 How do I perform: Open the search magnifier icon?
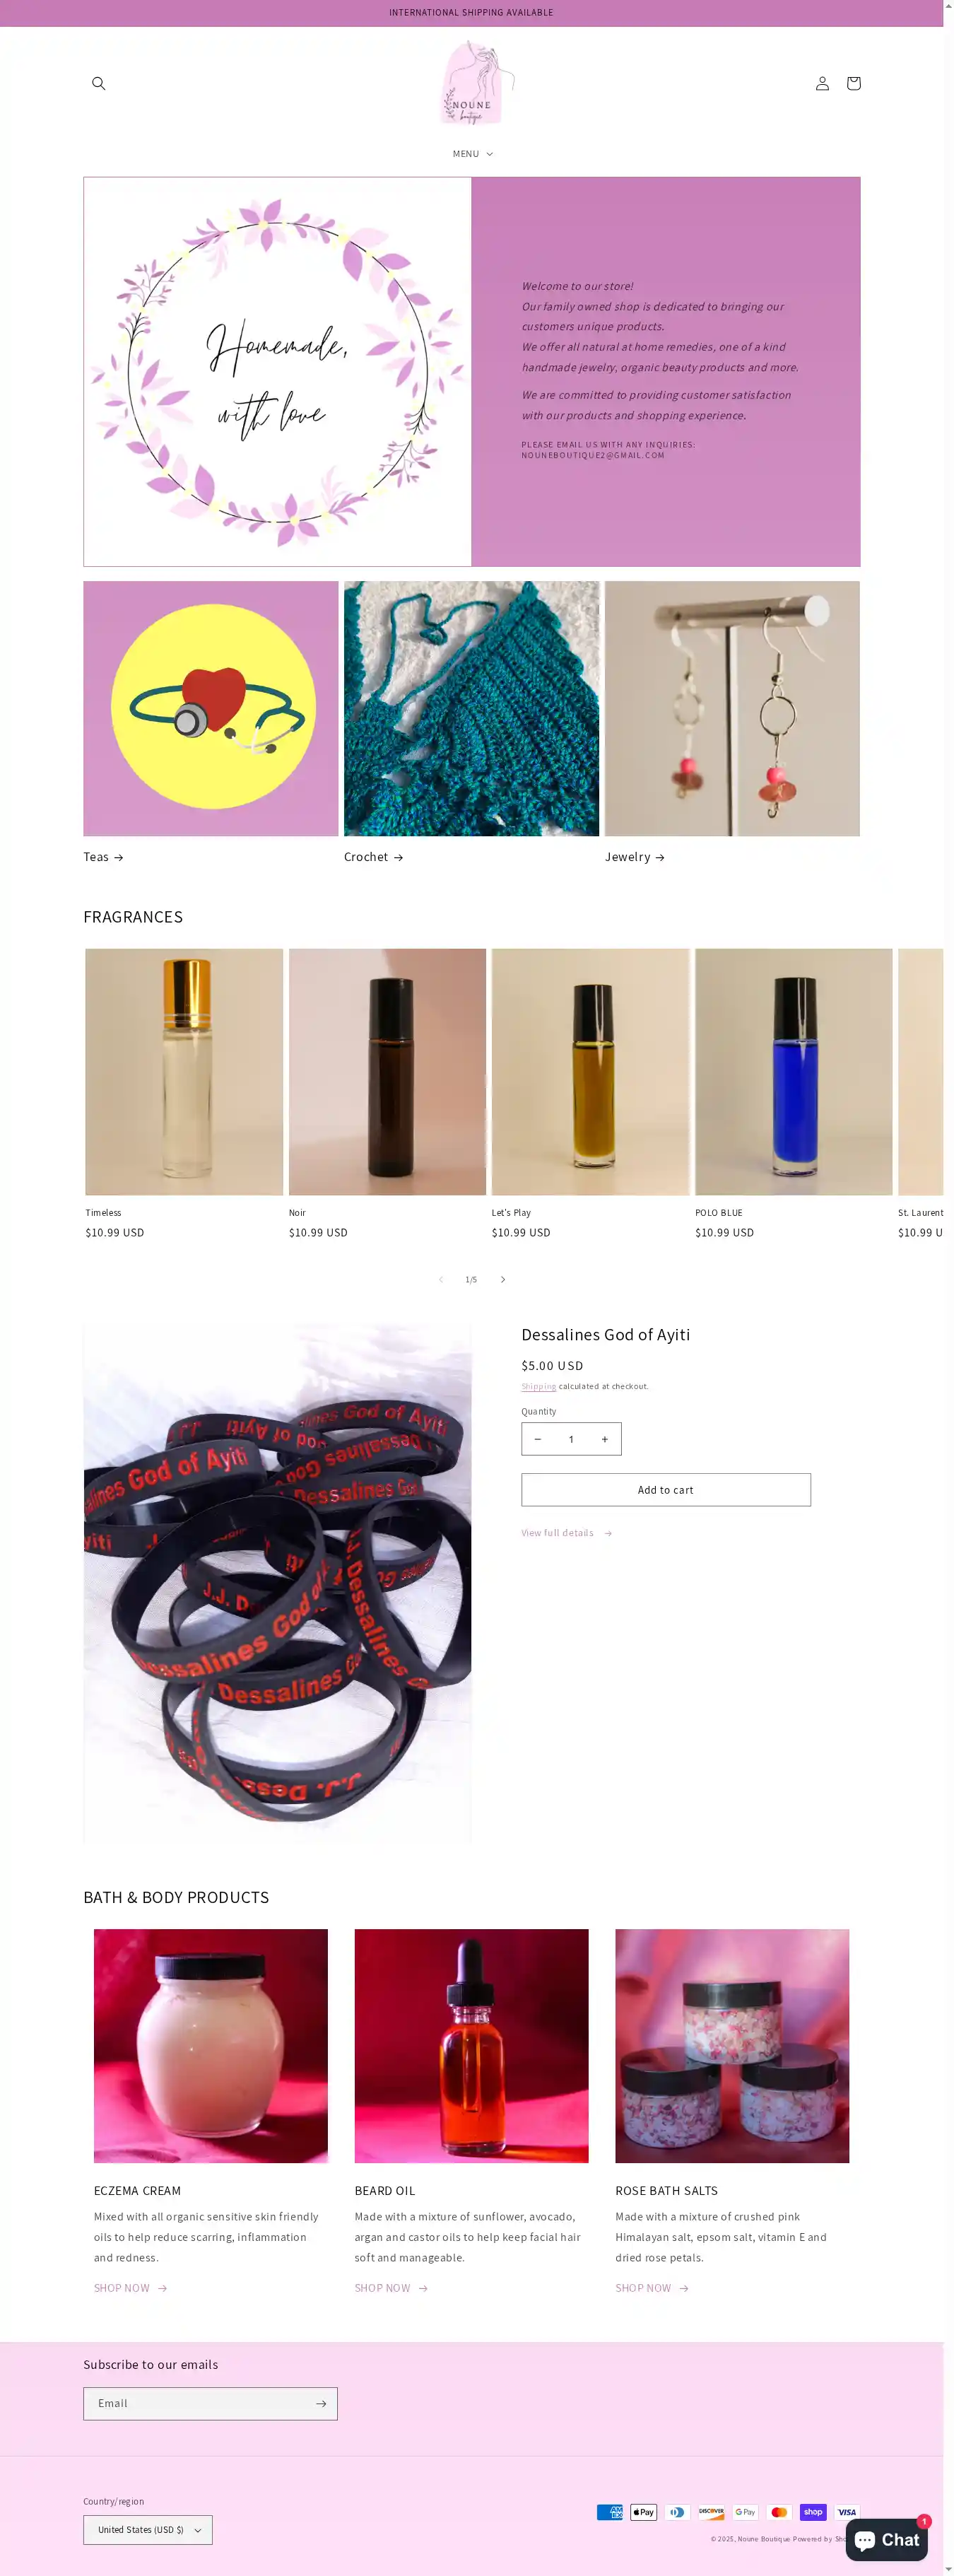[98, 83]
